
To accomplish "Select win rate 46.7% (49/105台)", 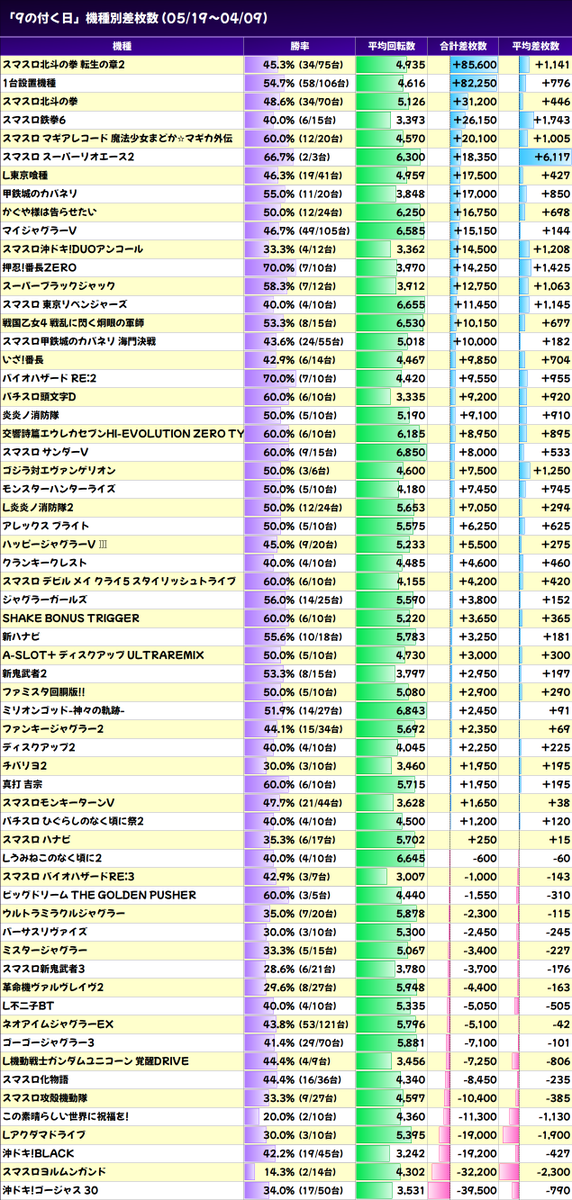I will click(305, 232).
